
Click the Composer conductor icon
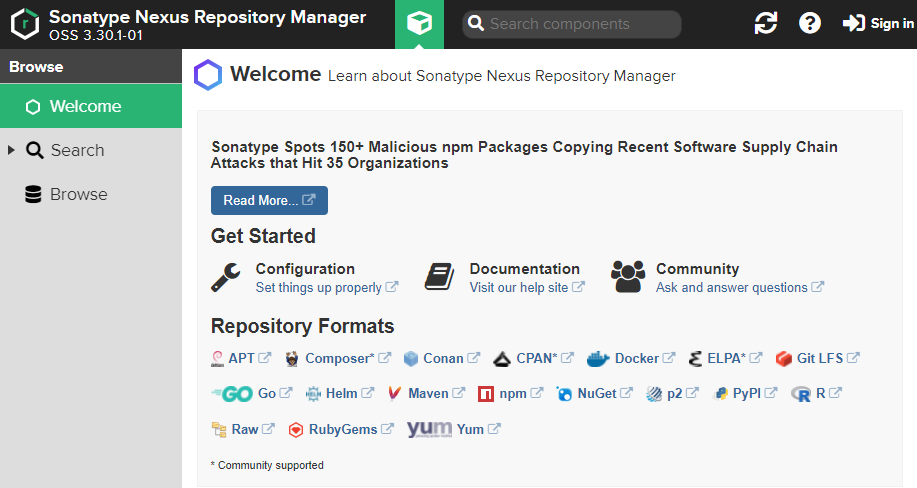point(292,359)
